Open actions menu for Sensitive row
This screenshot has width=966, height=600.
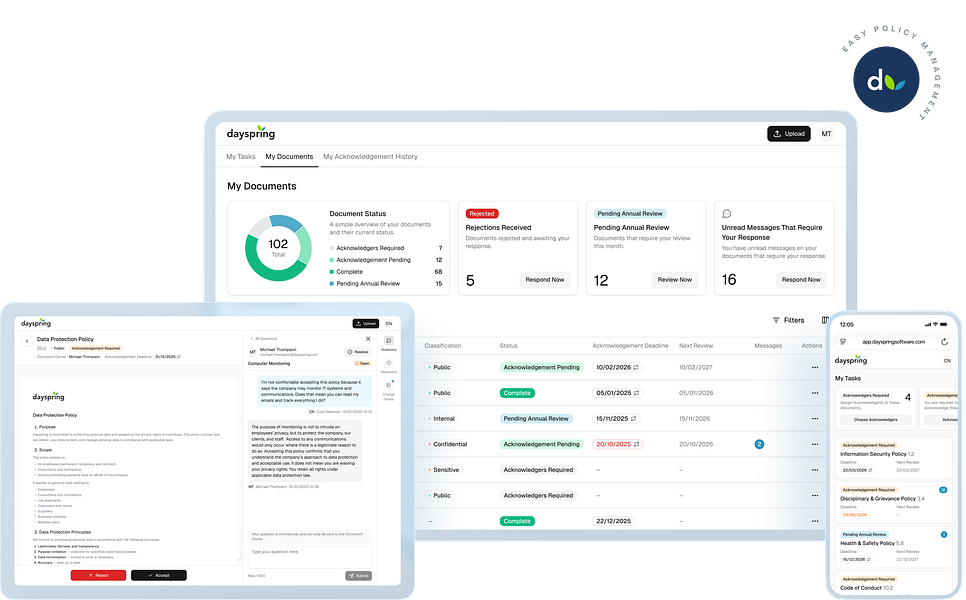pyautogui.click(x=815, y=470)
